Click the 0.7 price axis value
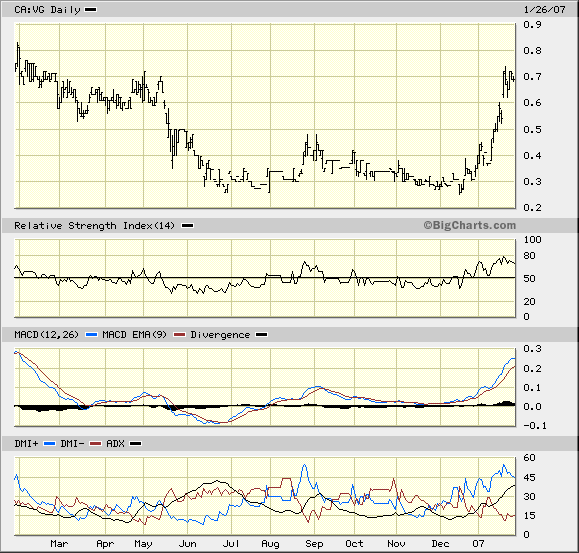579x553 pixels. click(532, 77)
